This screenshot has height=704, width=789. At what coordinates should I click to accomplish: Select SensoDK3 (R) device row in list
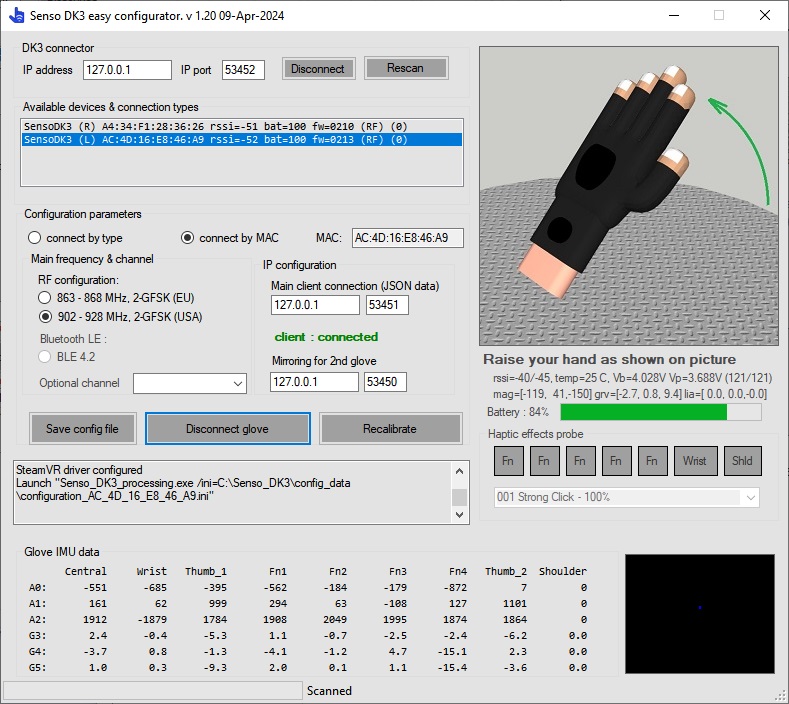(242, 126)
